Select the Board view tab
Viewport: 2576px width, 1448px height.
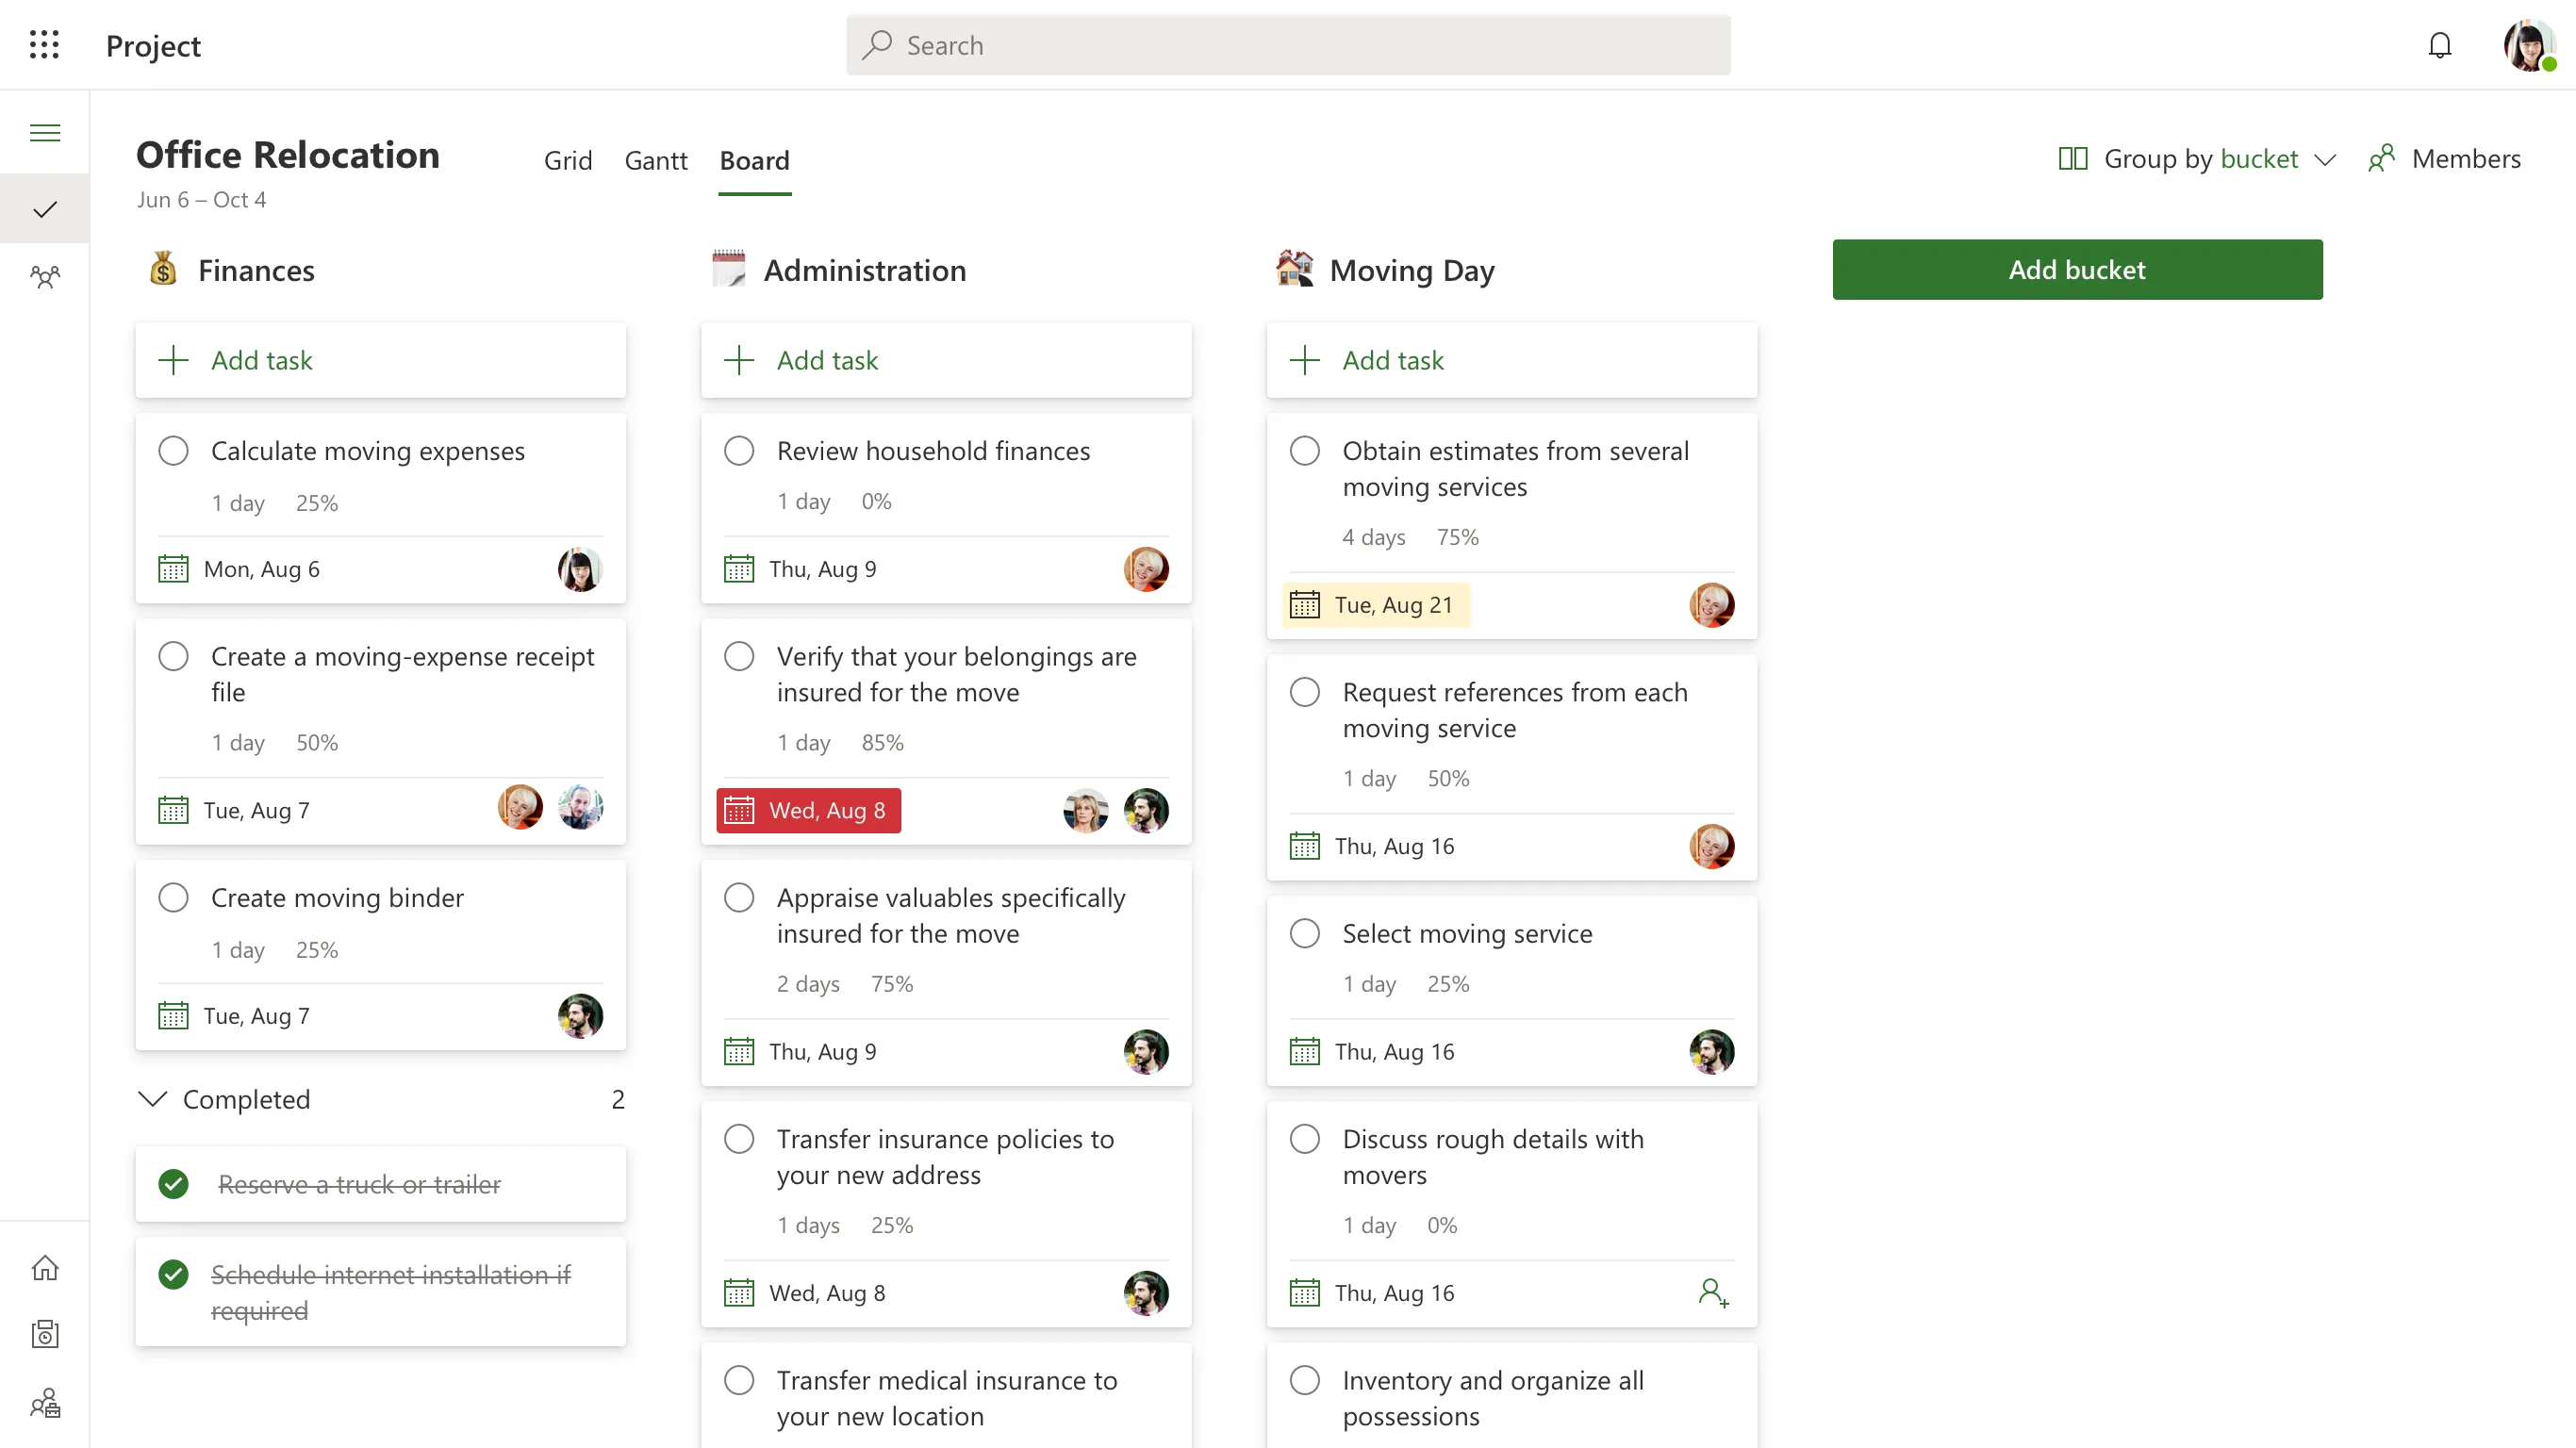755,160
